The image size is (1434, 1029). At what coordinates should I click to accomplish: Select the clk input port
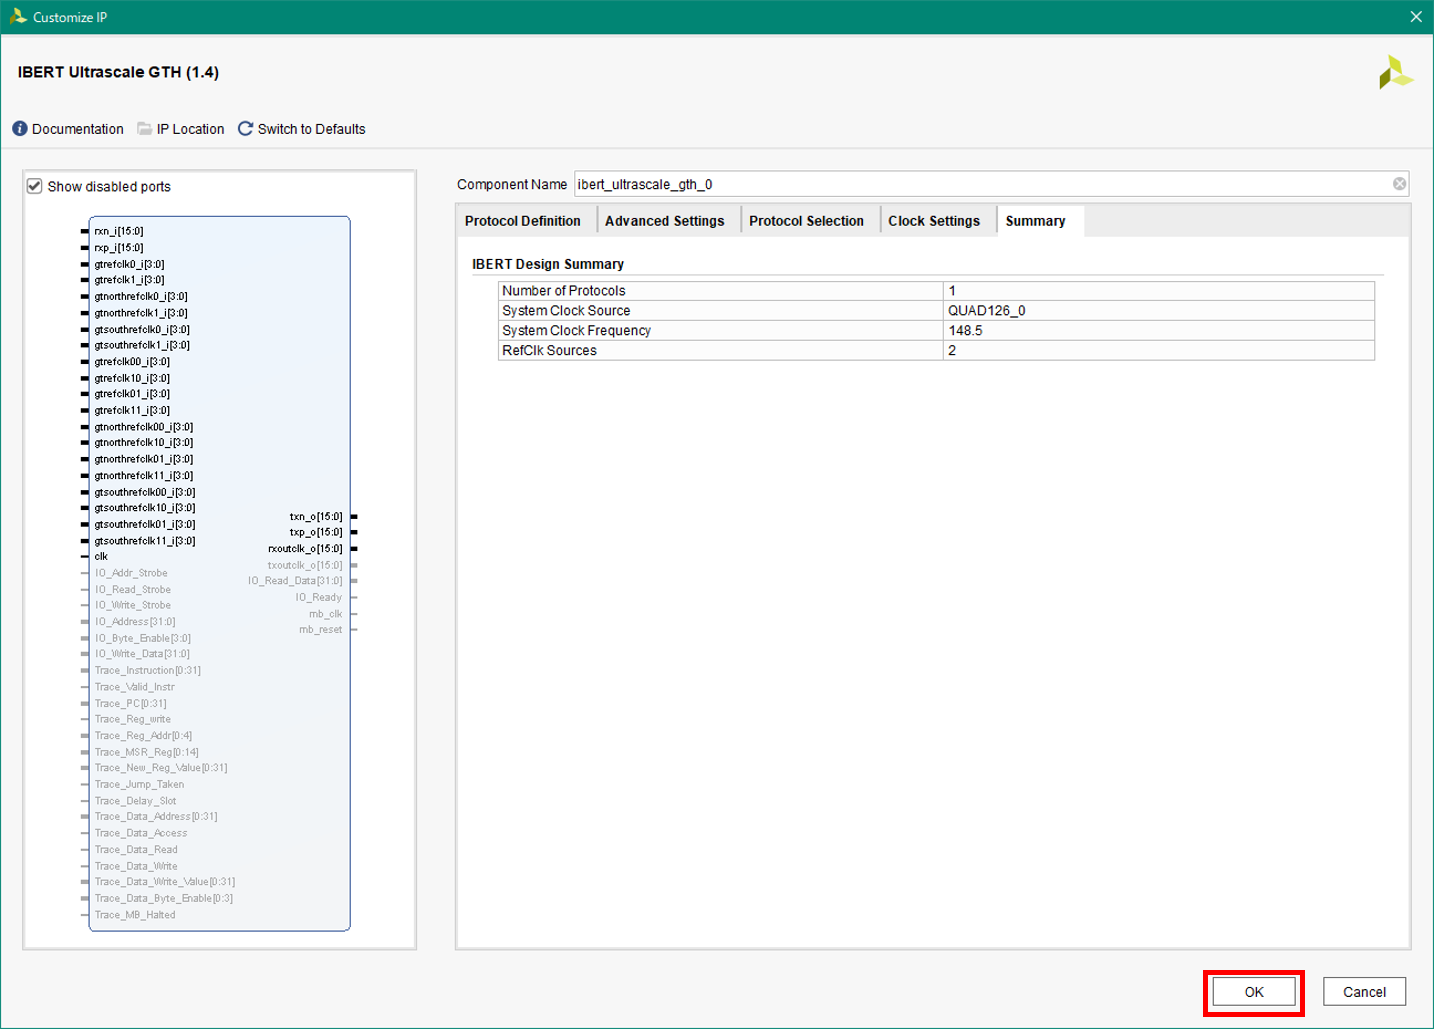[x=101, y=557]
